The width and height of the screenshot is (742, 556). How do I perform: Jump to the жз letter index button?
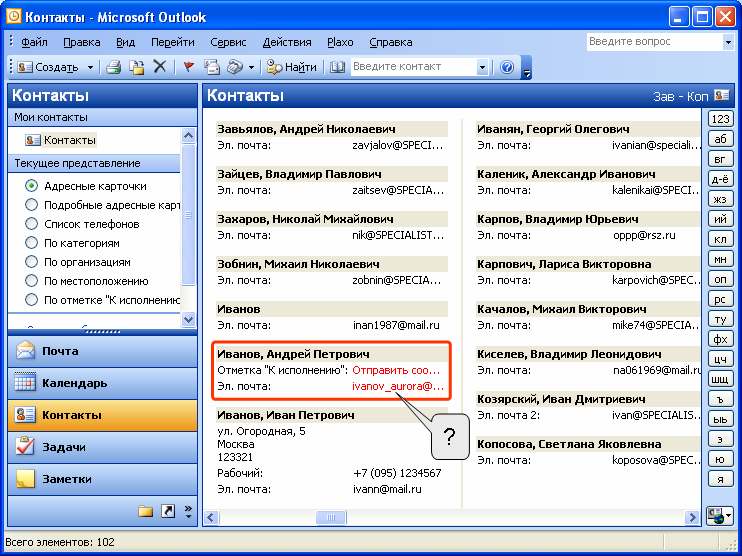coord(720,199)
